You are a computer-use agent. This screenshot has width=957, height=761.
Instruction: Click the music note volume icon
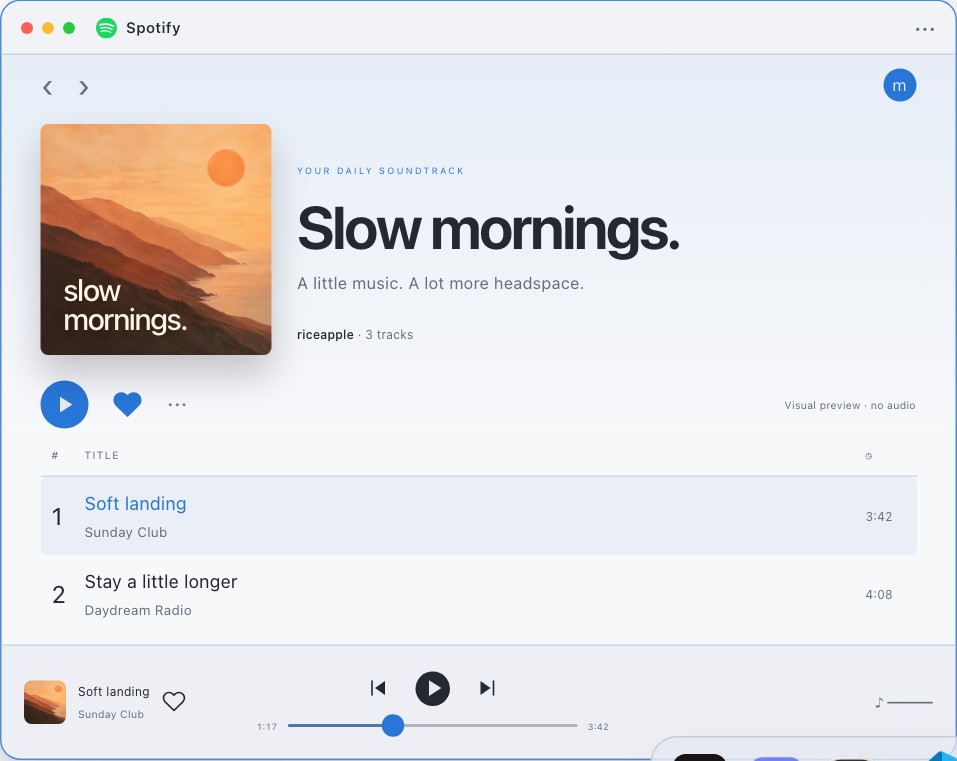pos(879,702)
